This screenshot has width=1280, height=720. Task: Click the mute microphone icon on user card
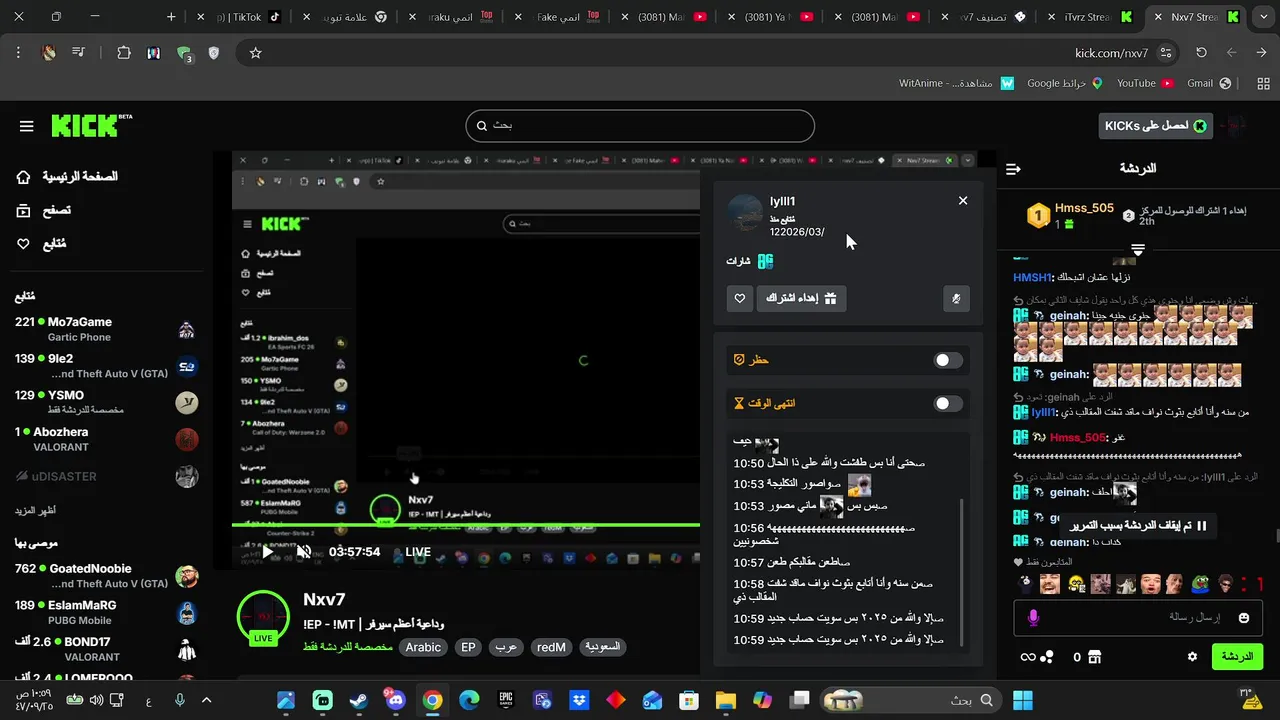tap(956, 298)
